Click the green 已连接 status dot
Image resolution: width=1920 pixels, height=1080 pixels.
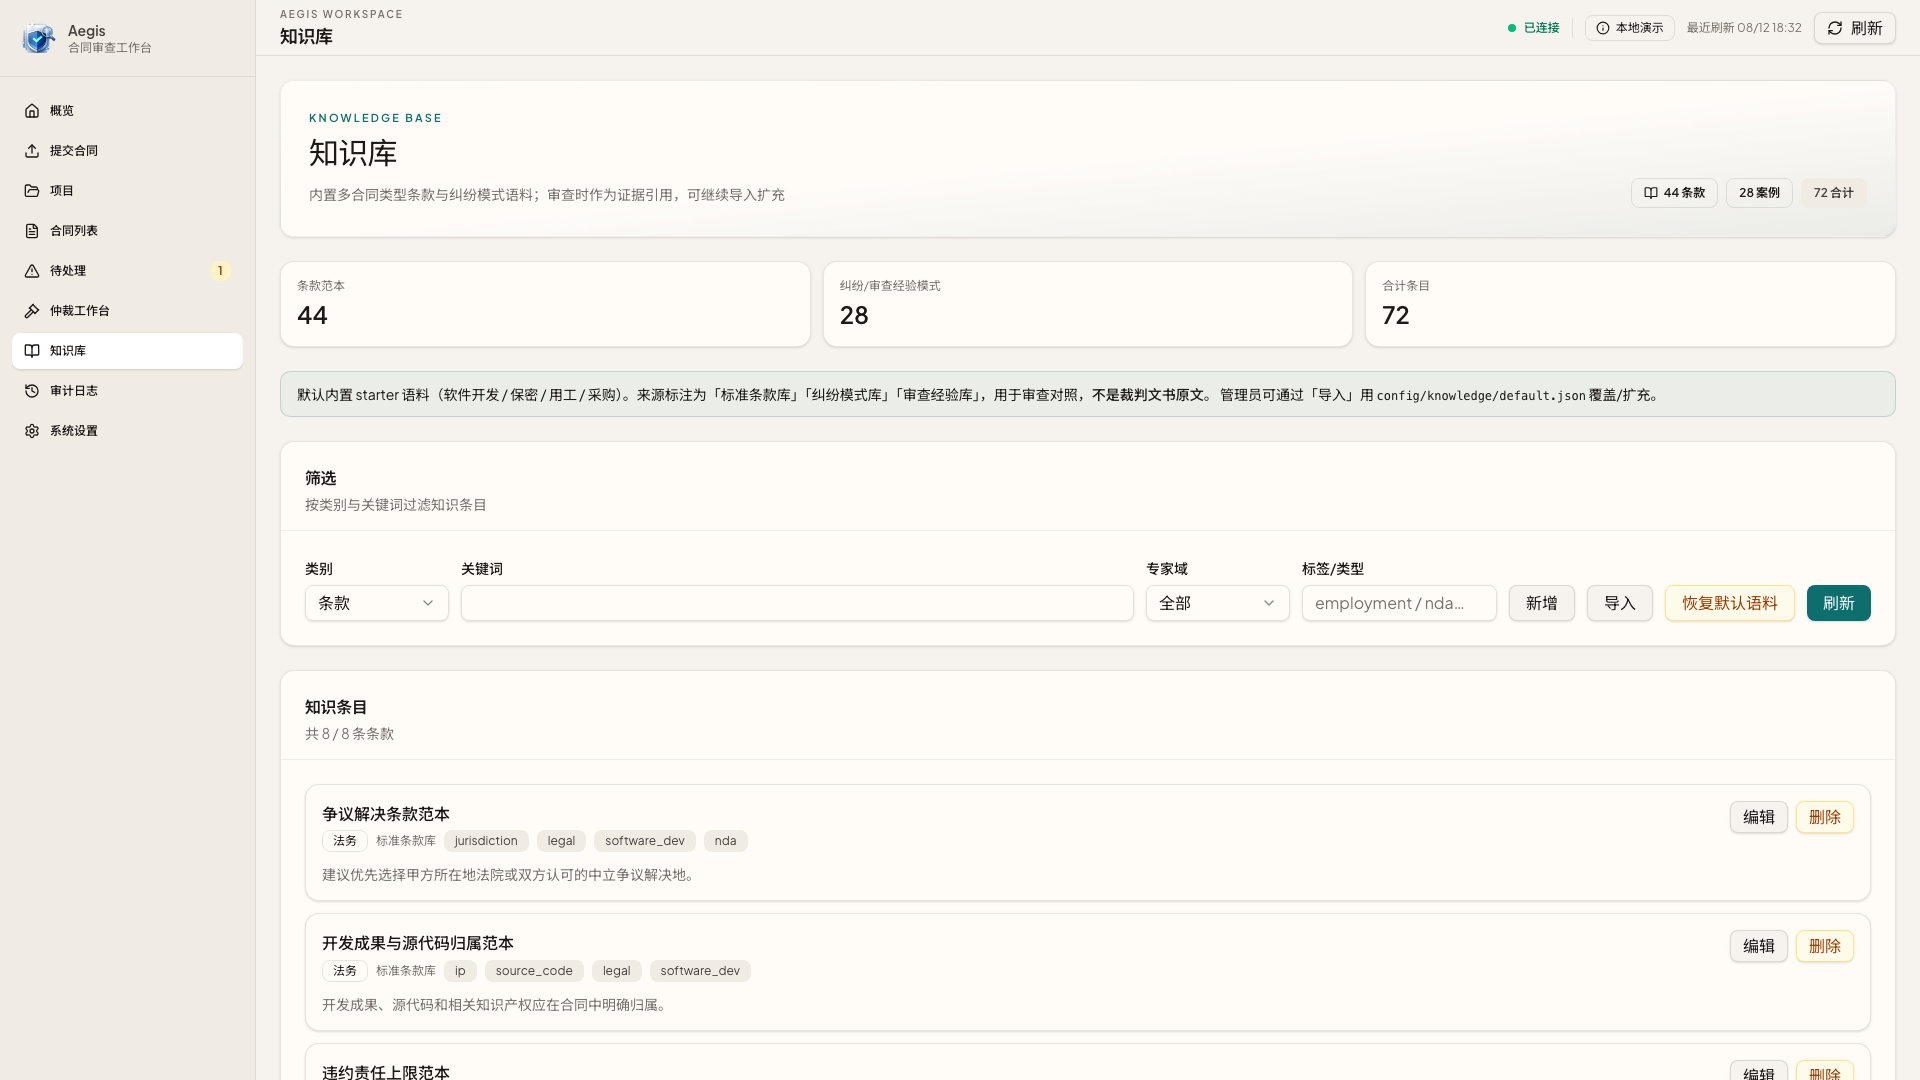pos(1512,28)
